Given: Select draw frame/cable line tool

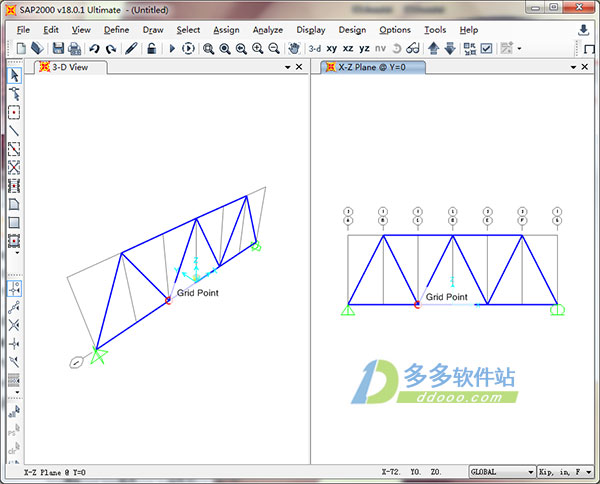Looking at the screenshot, I should coord(14,130).
